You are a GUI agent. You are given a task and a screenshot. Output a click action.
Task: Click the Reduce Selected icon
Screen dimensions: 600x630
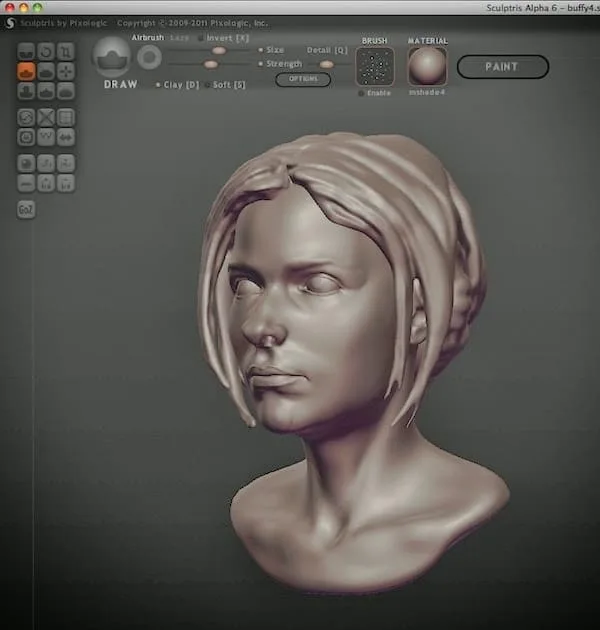[x=46, y=117]
